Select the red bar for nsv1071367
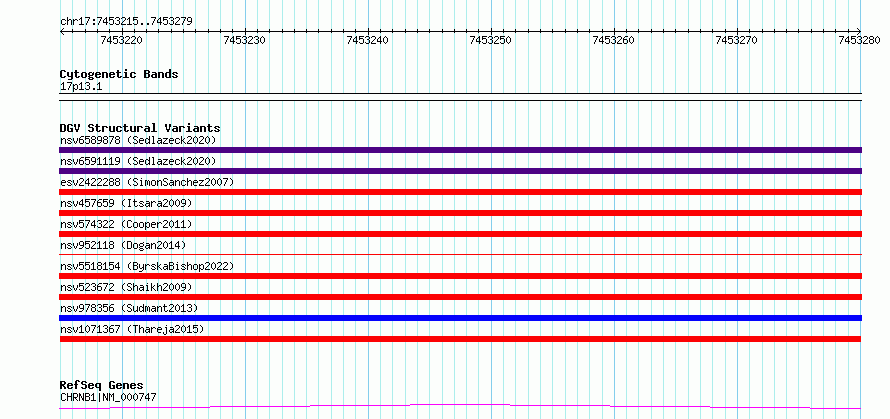Viewport: 890px width, 419px height. tap(460, 339)
